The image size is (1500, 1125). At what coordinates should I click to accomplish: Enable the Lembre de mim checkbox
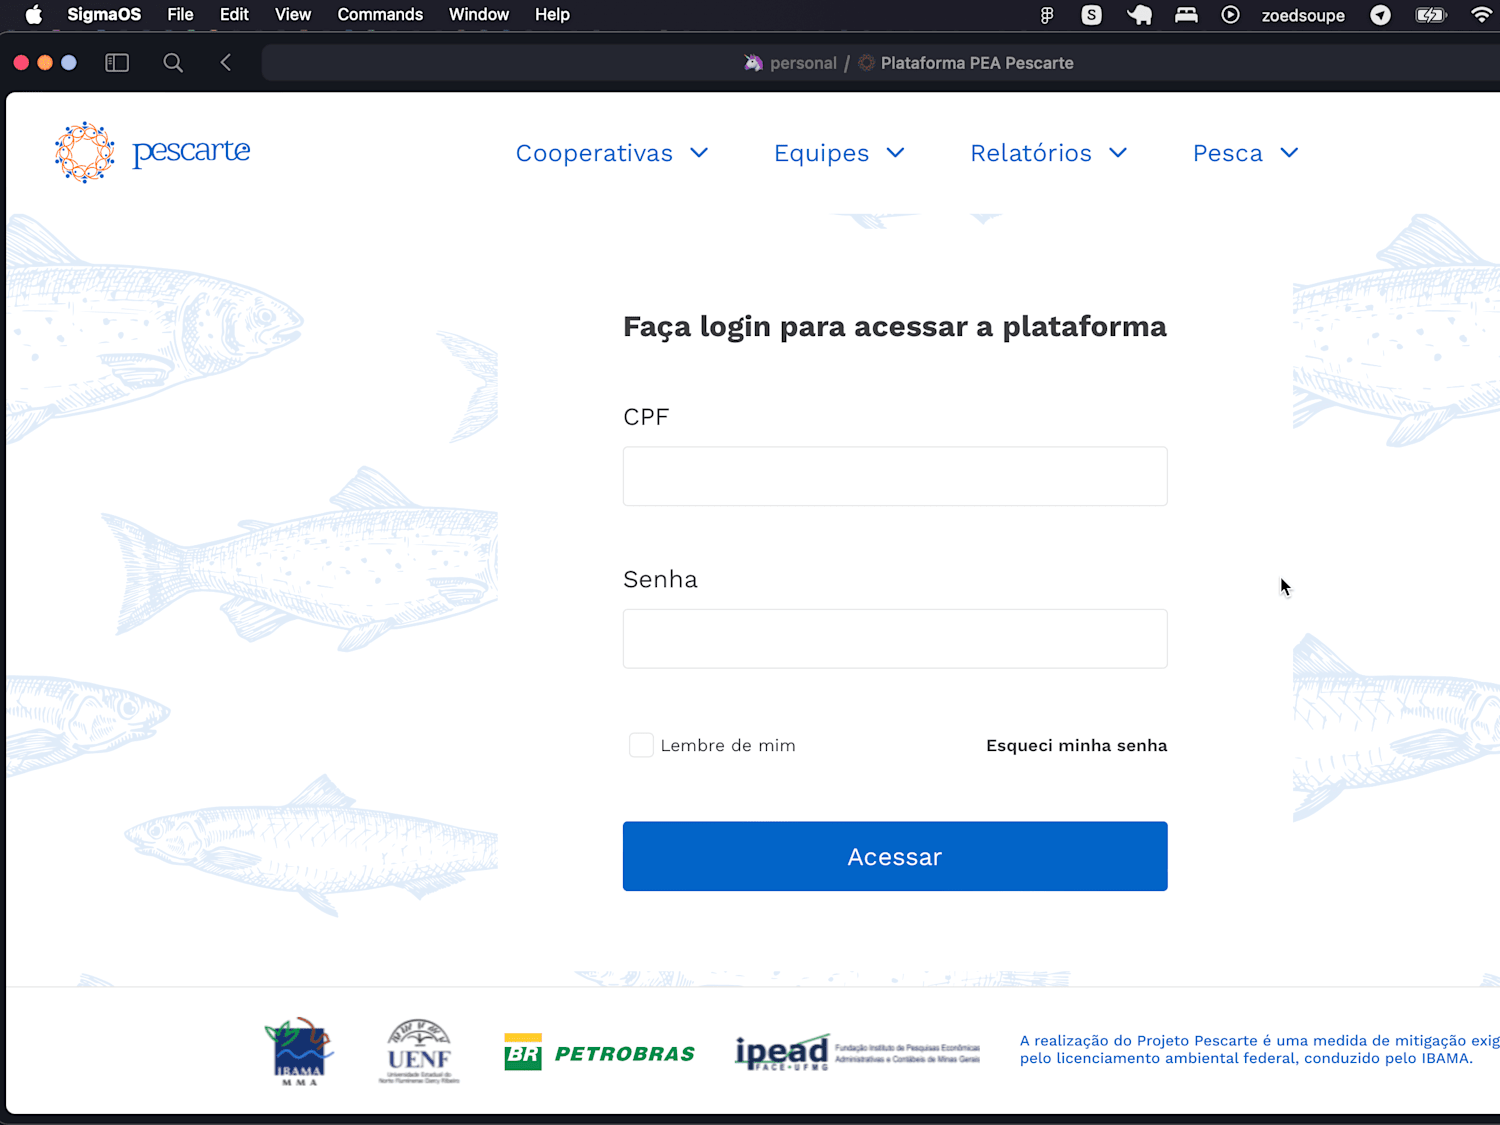pyautogui.click(x=641, y=745)
